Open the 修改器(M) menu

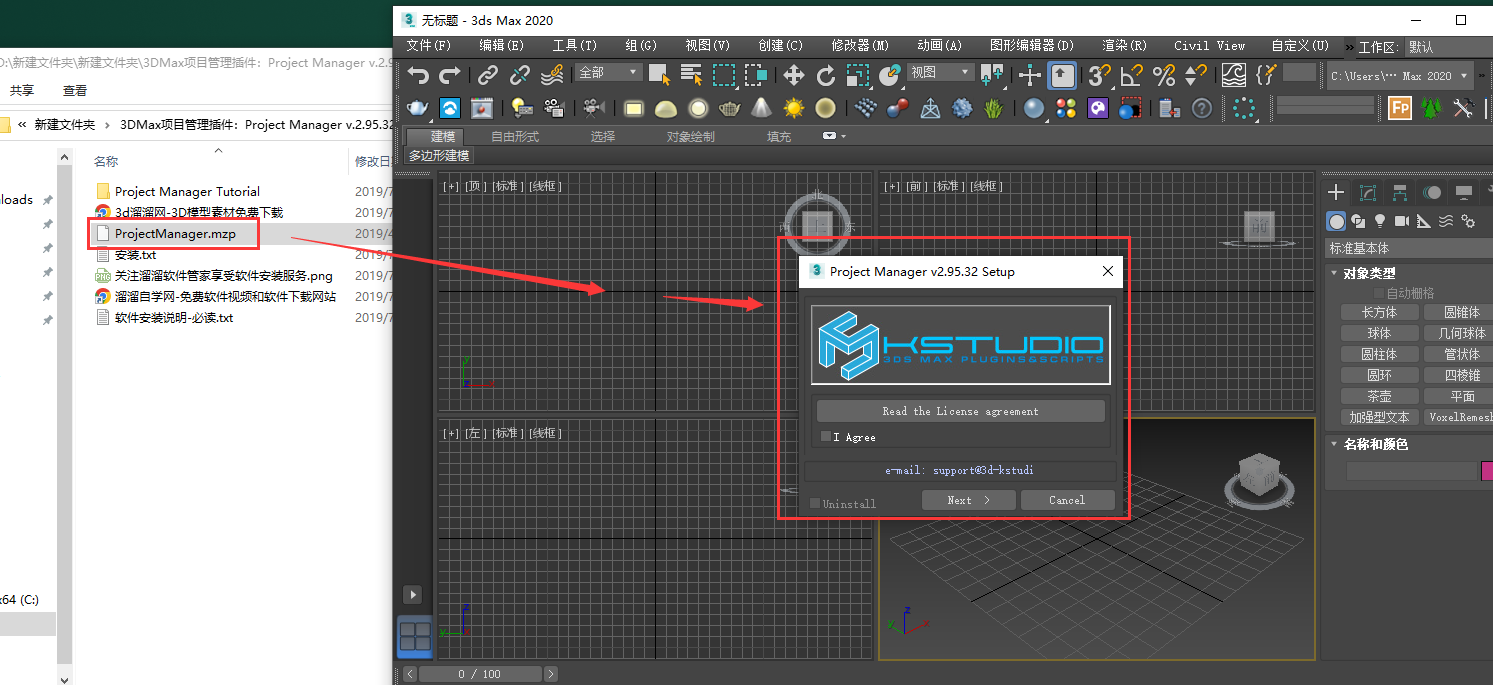860,46
